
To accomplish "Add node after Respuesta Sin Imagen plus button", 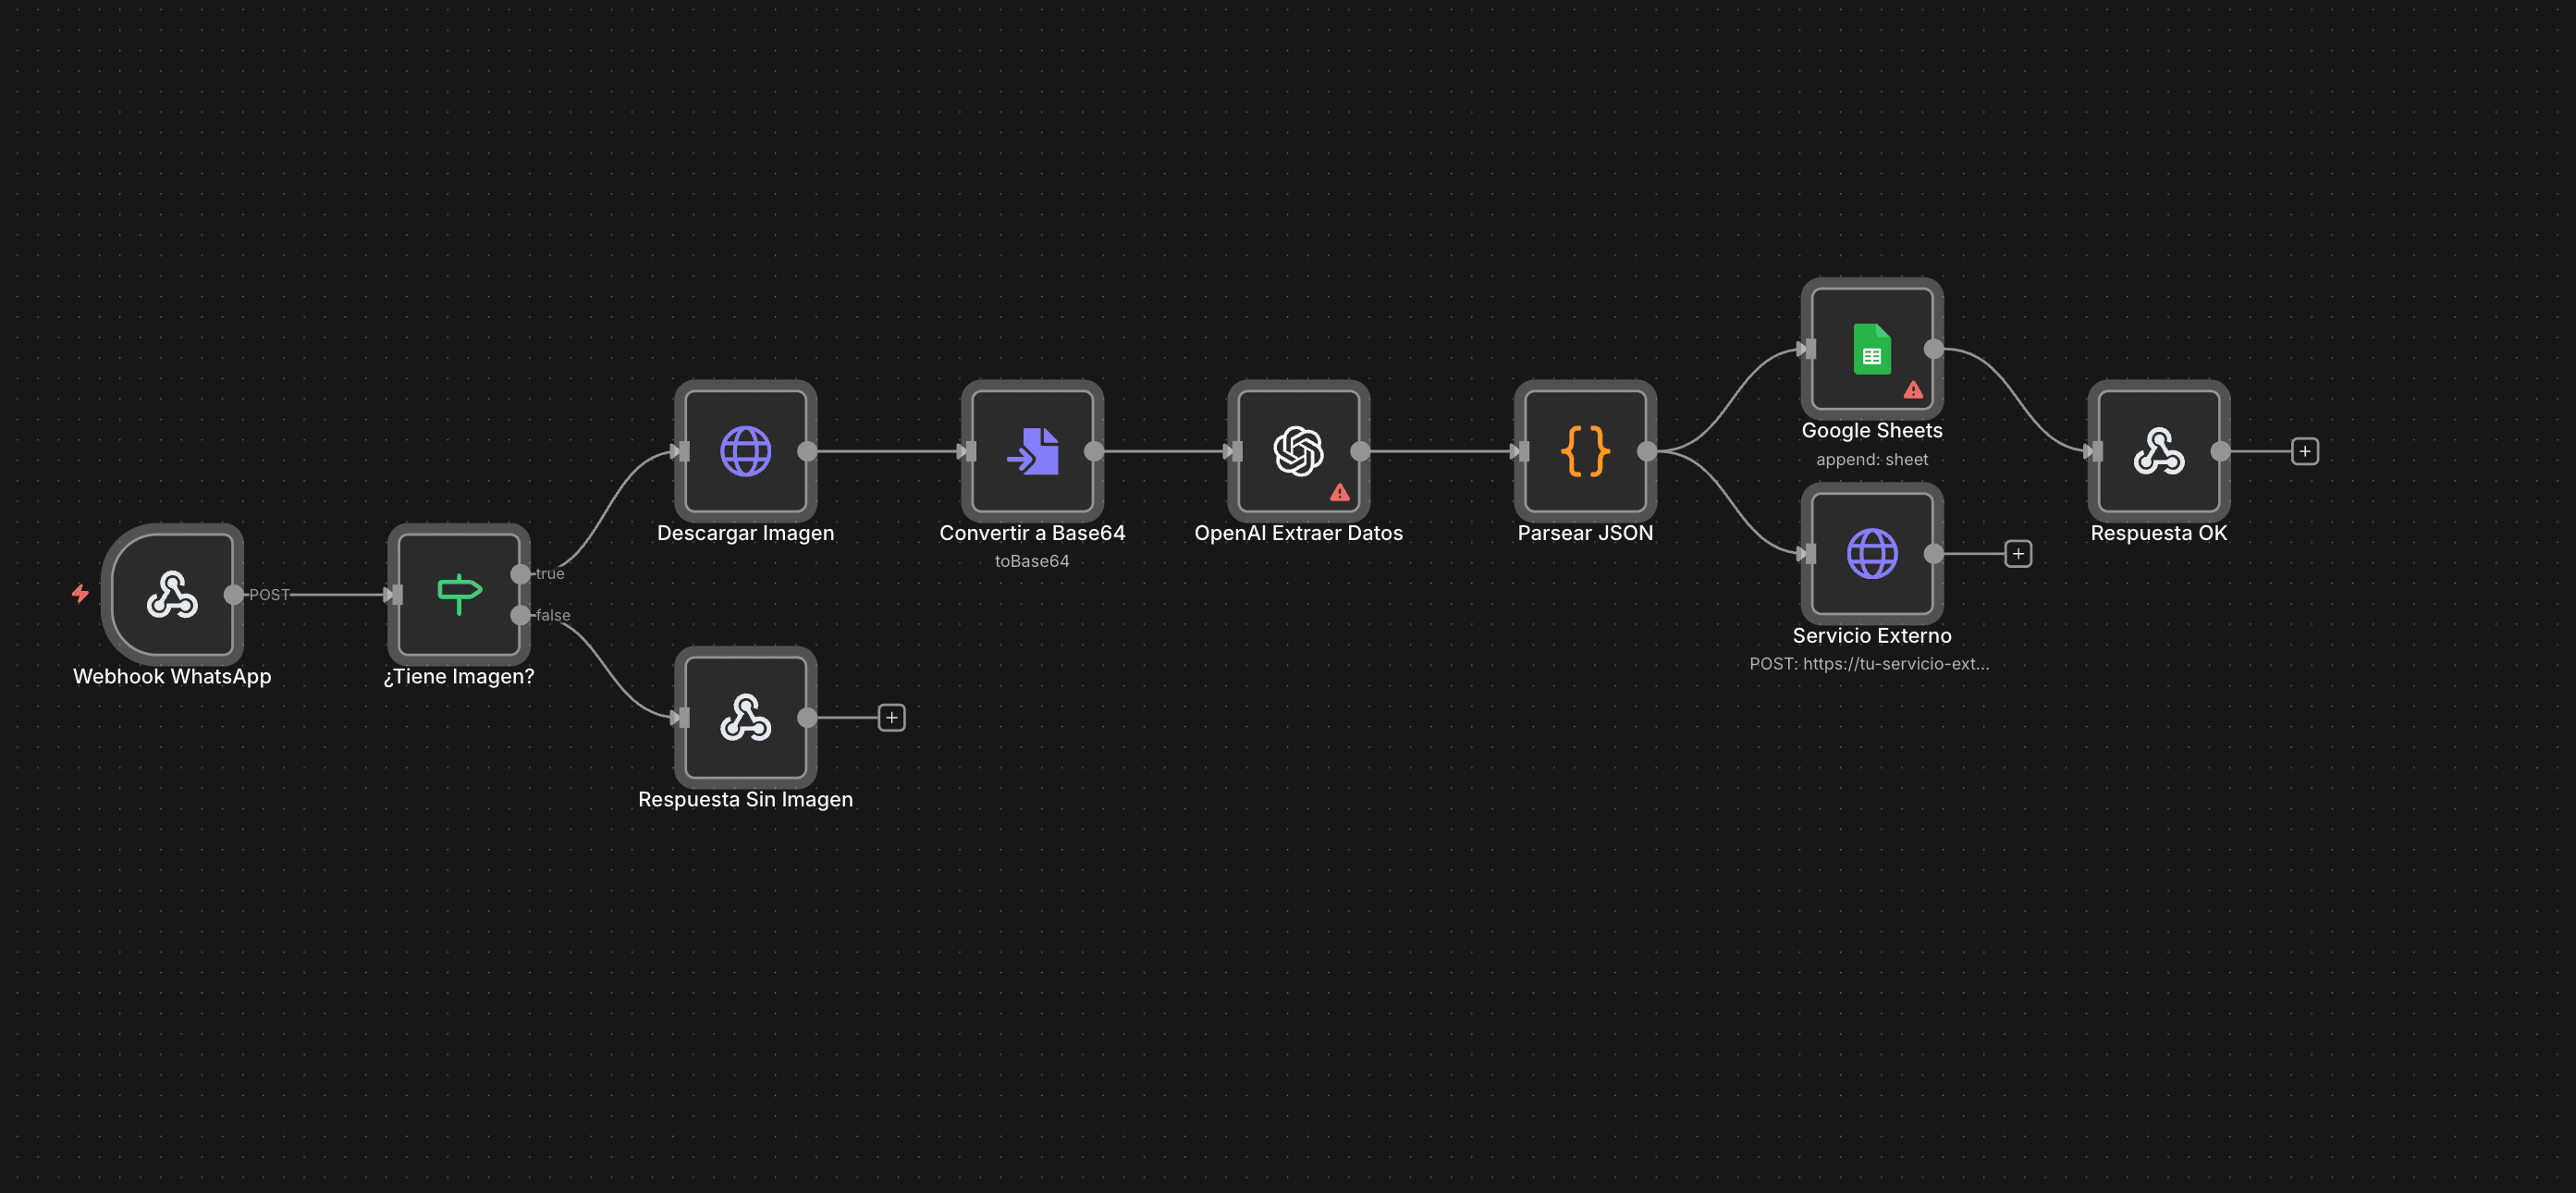I will click(892, 718).
